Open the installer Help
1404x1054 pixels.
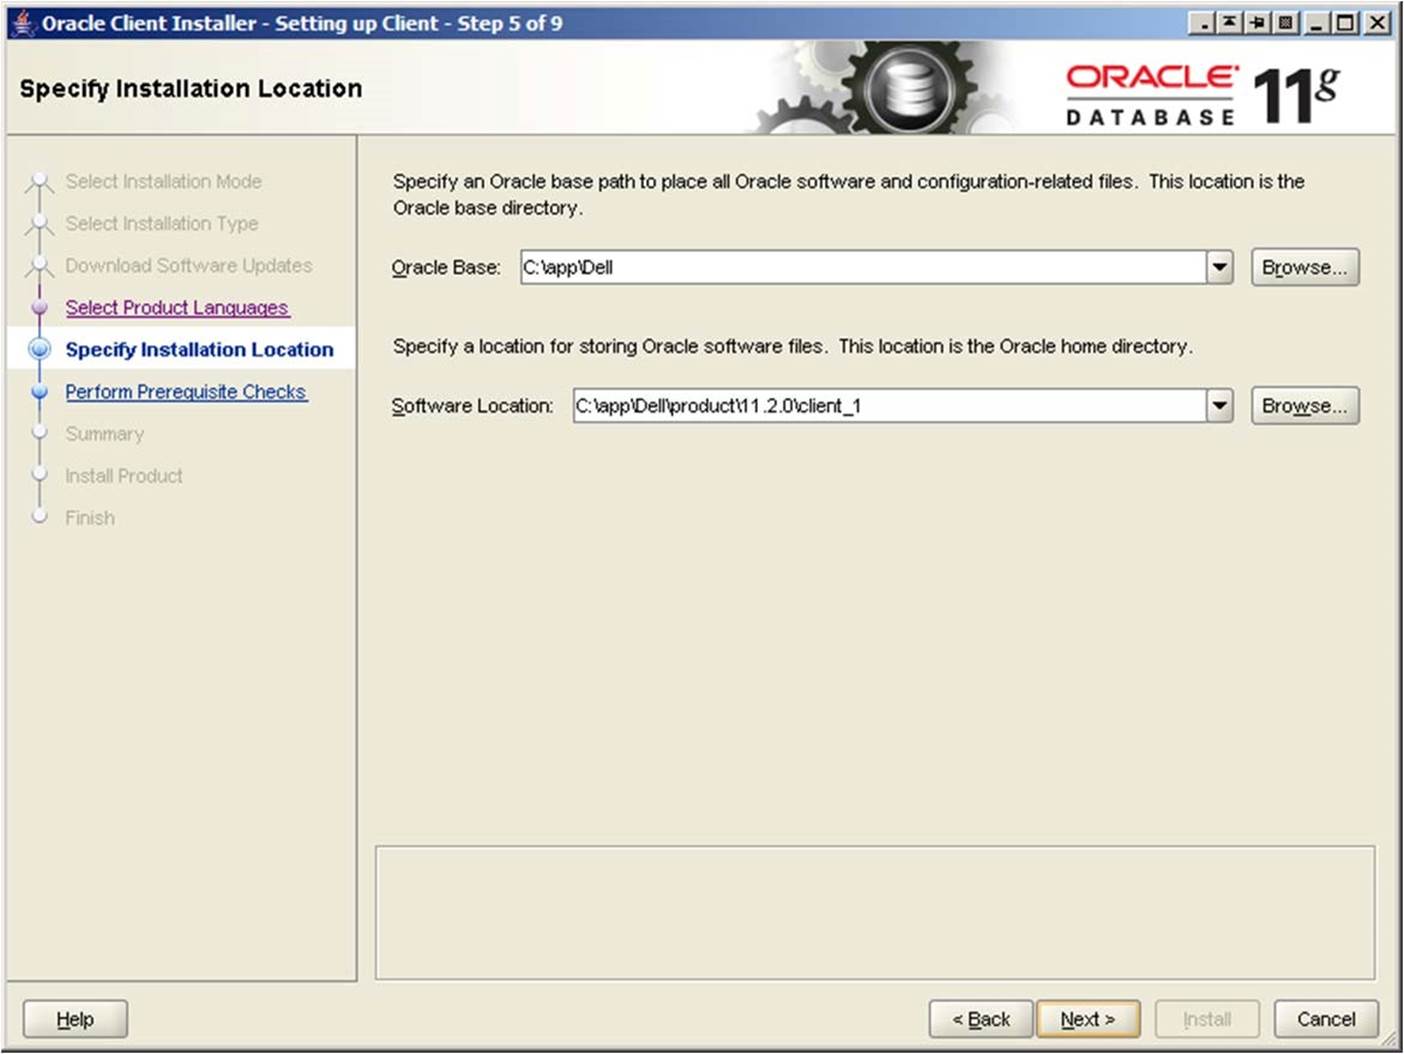click(75, 1019)
